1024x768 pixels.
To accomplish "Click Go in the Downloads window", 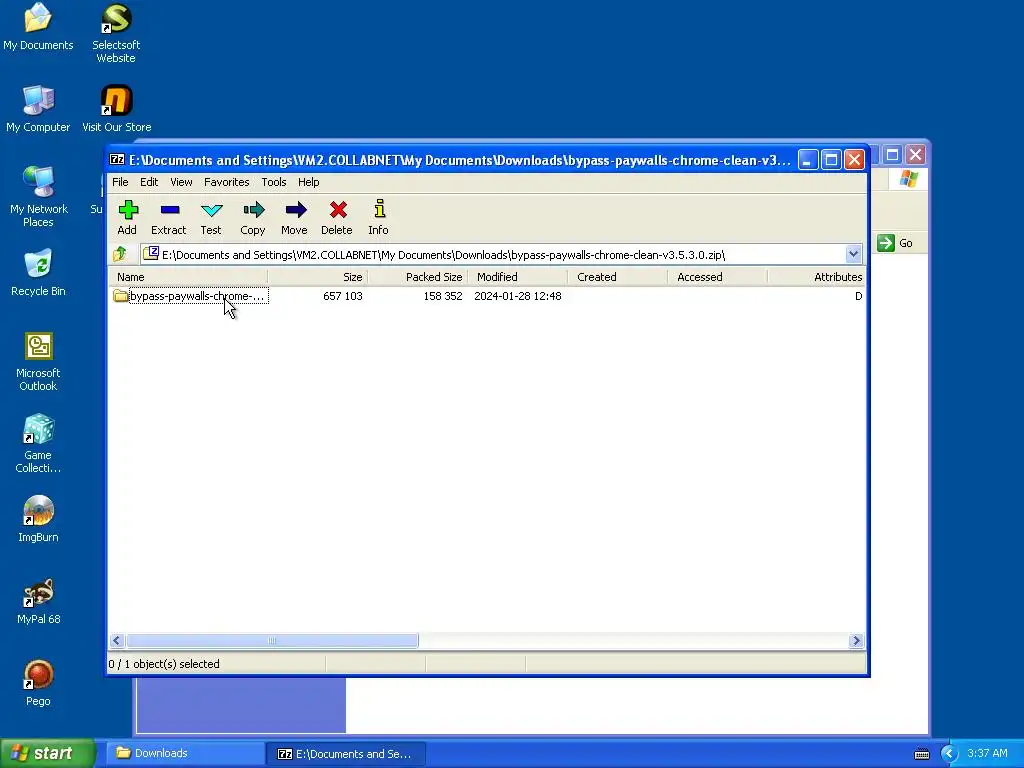I will [x=895, y=243].
